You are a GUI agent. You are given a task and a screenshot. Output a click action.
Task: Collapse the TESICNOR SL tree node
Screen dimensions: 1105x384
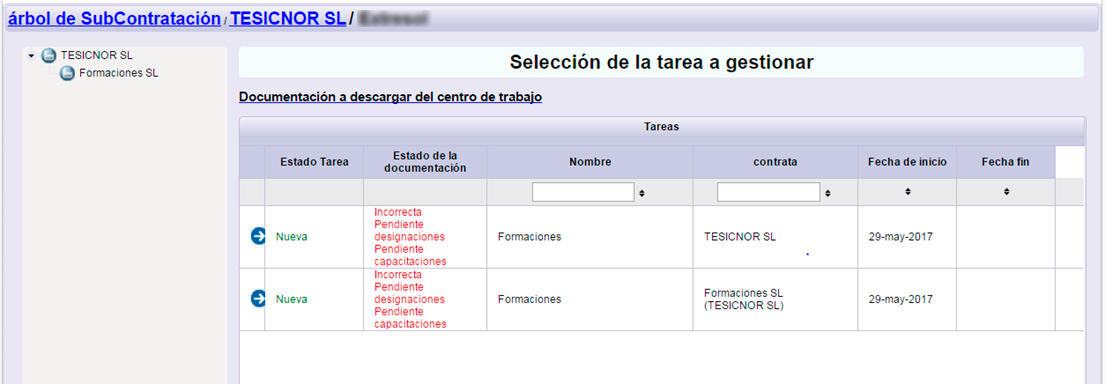(x=31, y=55)
